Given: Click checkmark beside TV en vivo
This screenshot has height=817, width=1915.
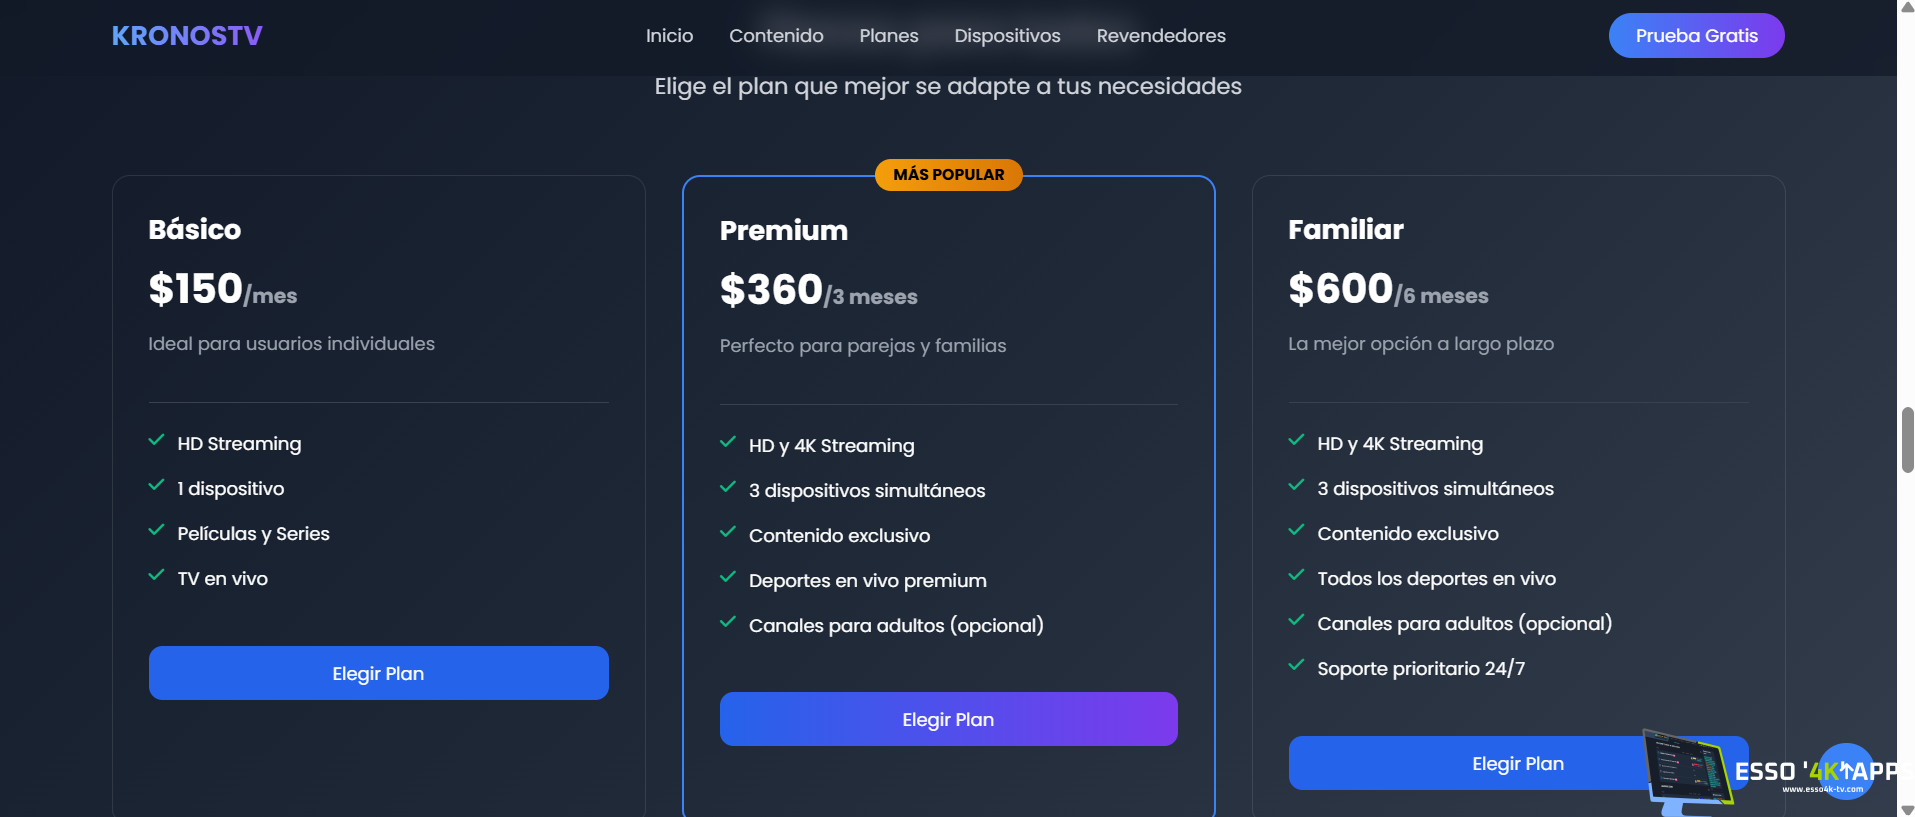Looking at the screenshot, I should pos(156,575).
